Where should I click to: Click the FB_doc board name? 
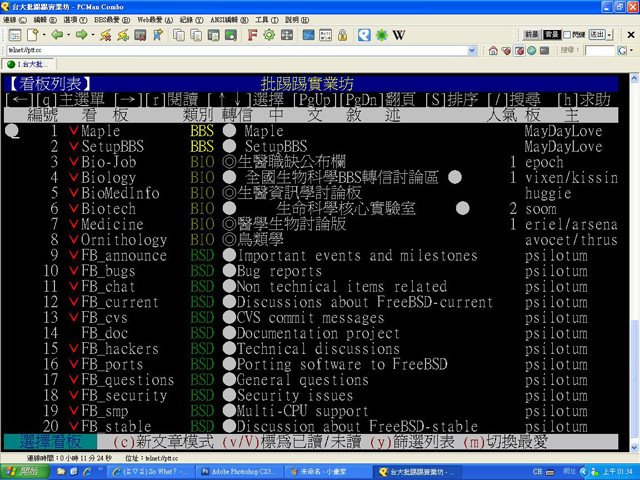(104, 333)
